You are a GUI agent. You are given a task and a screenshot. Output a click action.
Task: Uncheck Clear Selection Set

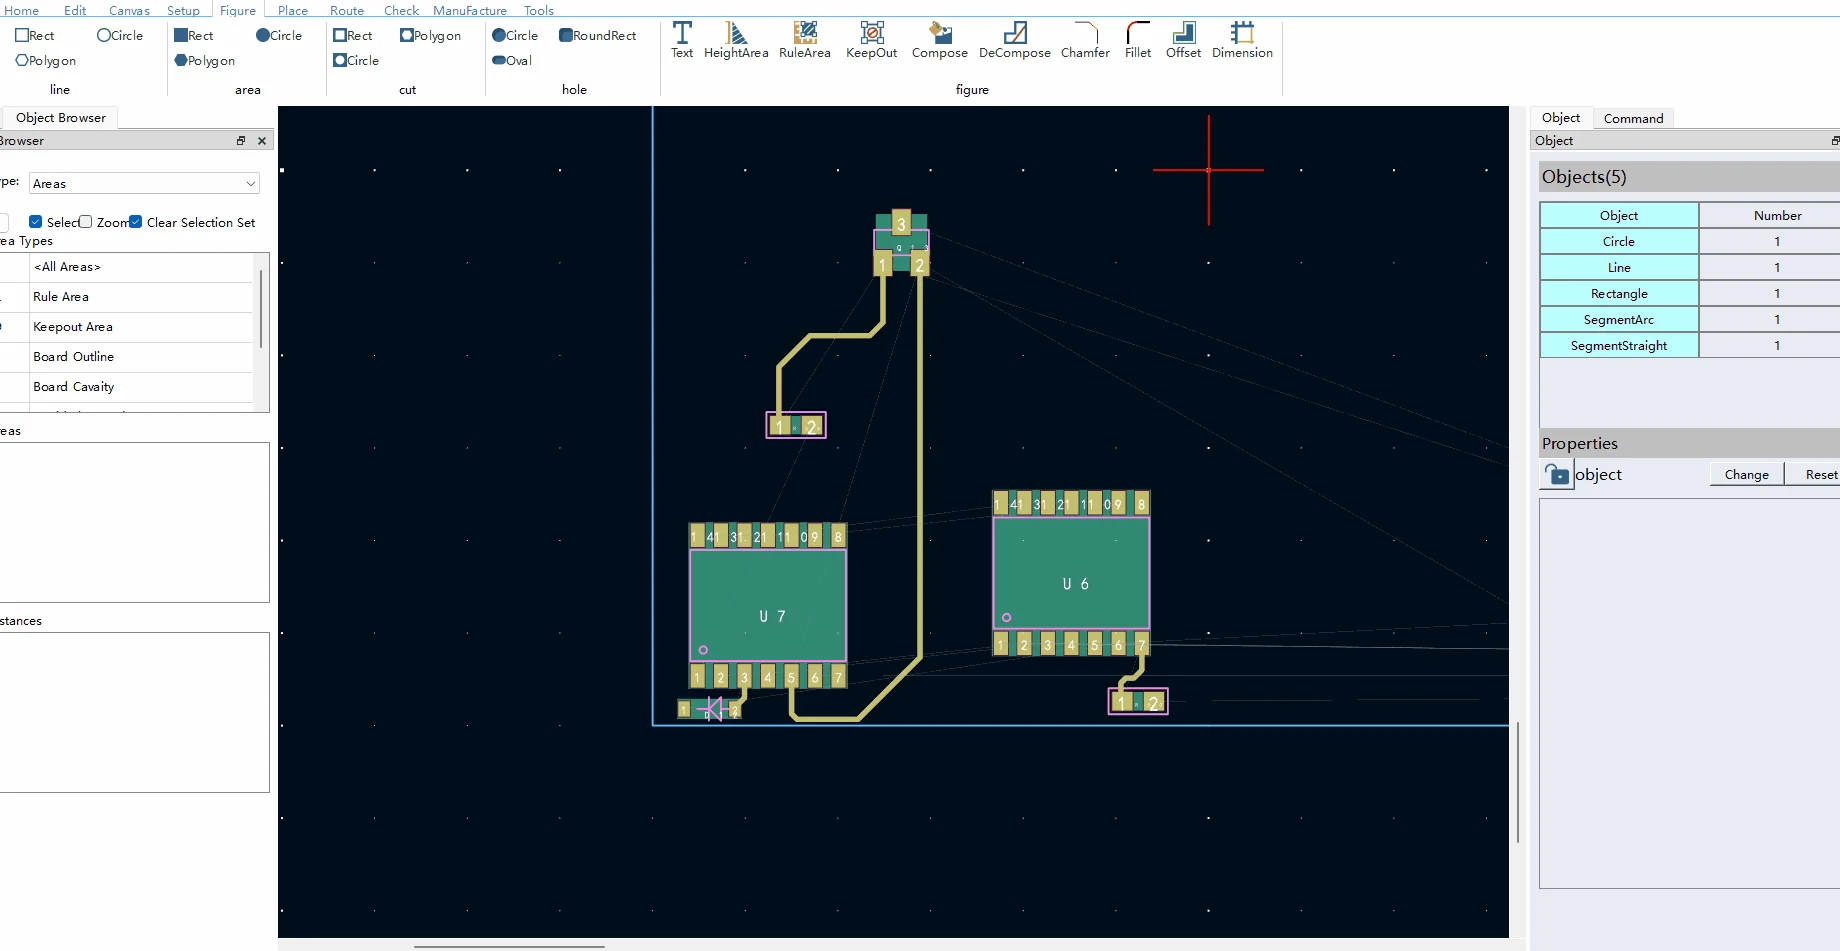[x=136, y=221]
